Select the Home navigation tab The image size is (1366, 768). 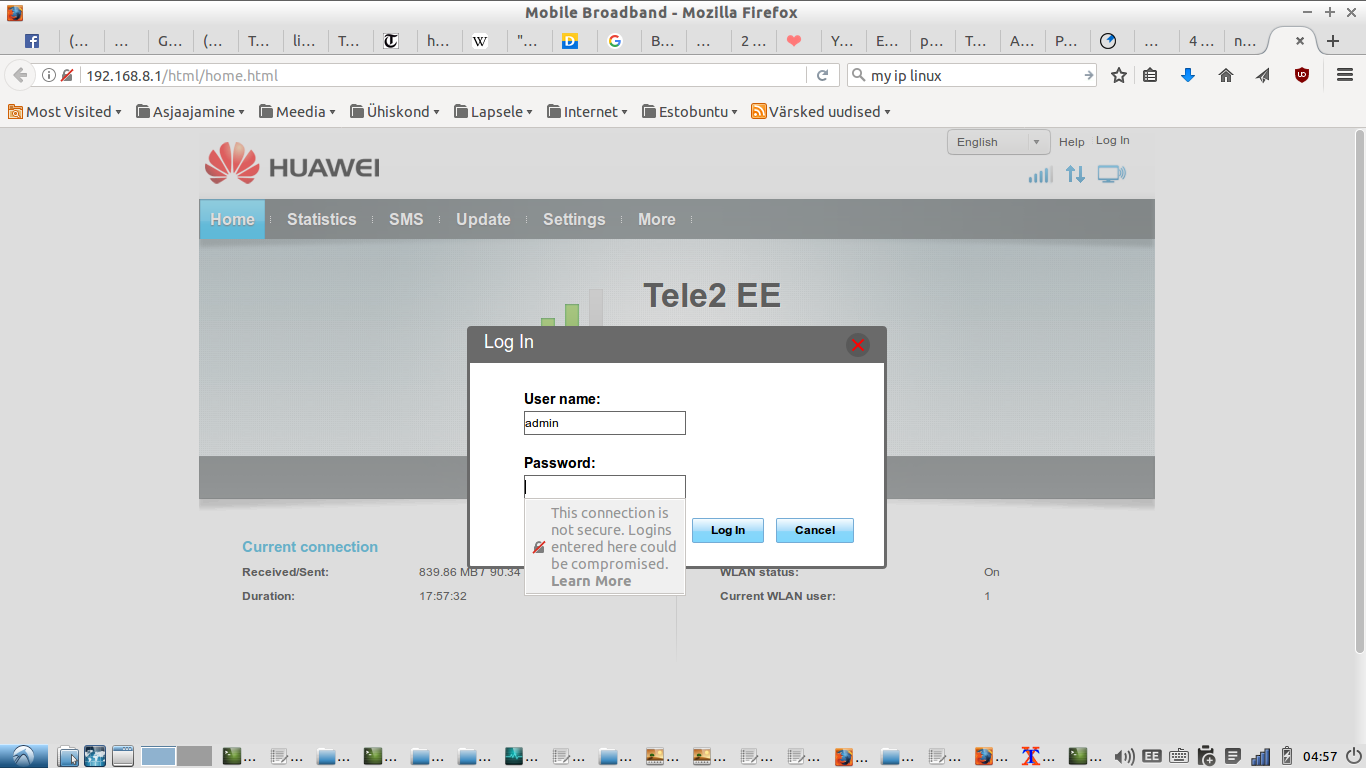[232, 219]
